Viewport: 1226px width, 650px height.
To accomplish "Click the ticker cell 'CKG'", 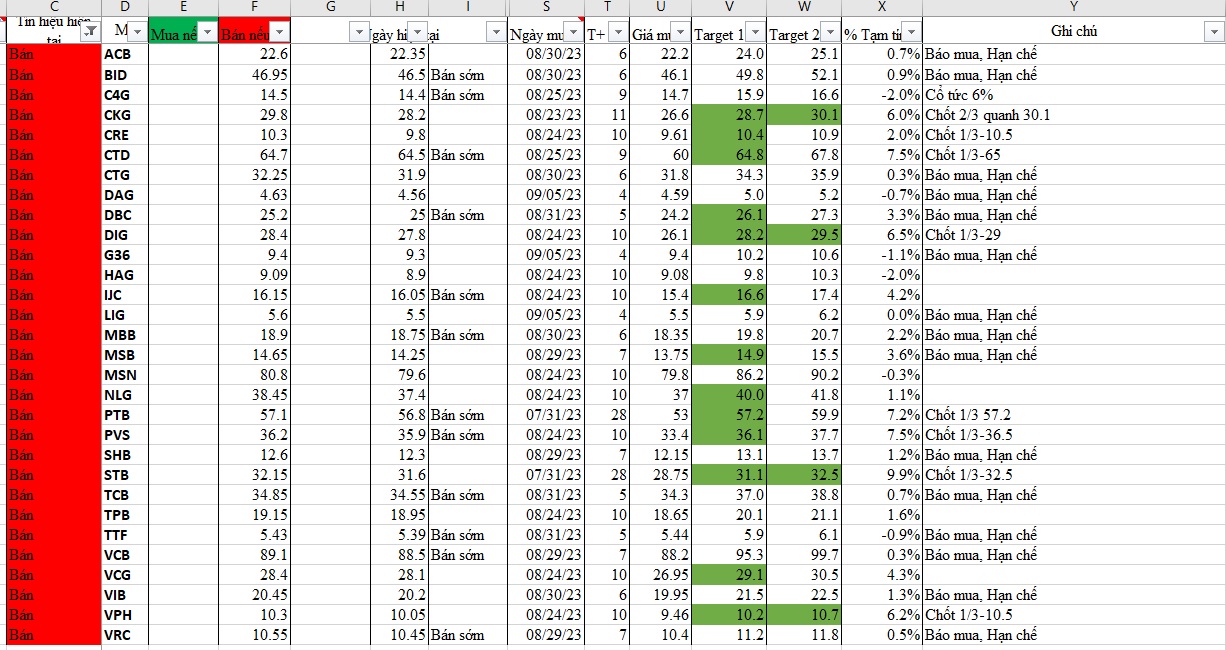I will (125, 115).
